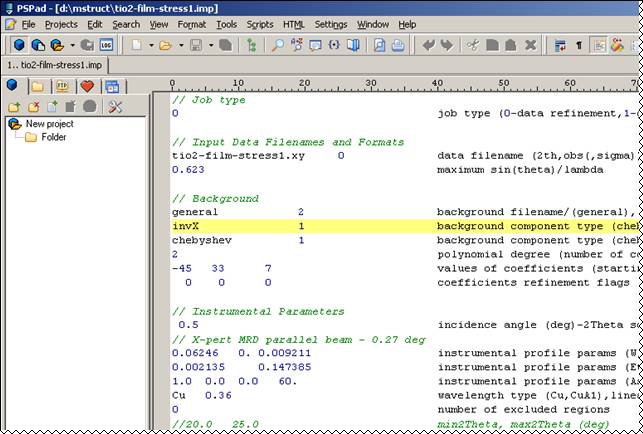Click the curly braces matching bracket icon
Image resolution: width=643 pixels, height=434 pixels.
click(x=334, y=45)
